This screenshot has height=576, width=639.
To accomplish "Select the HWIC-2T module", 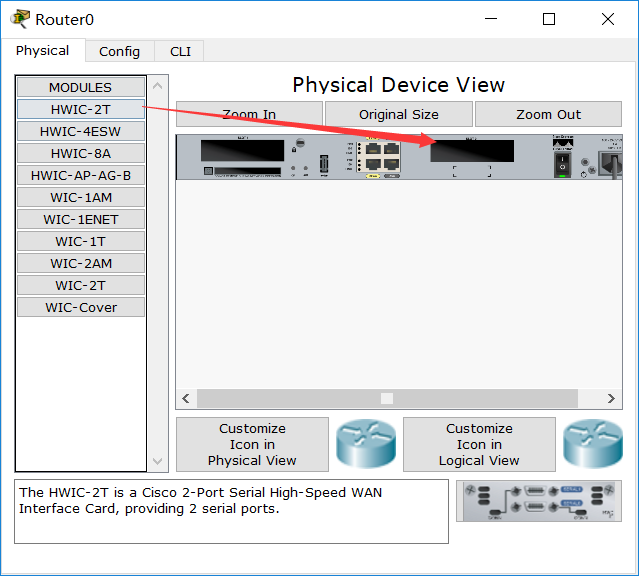I will click(81, 109).
